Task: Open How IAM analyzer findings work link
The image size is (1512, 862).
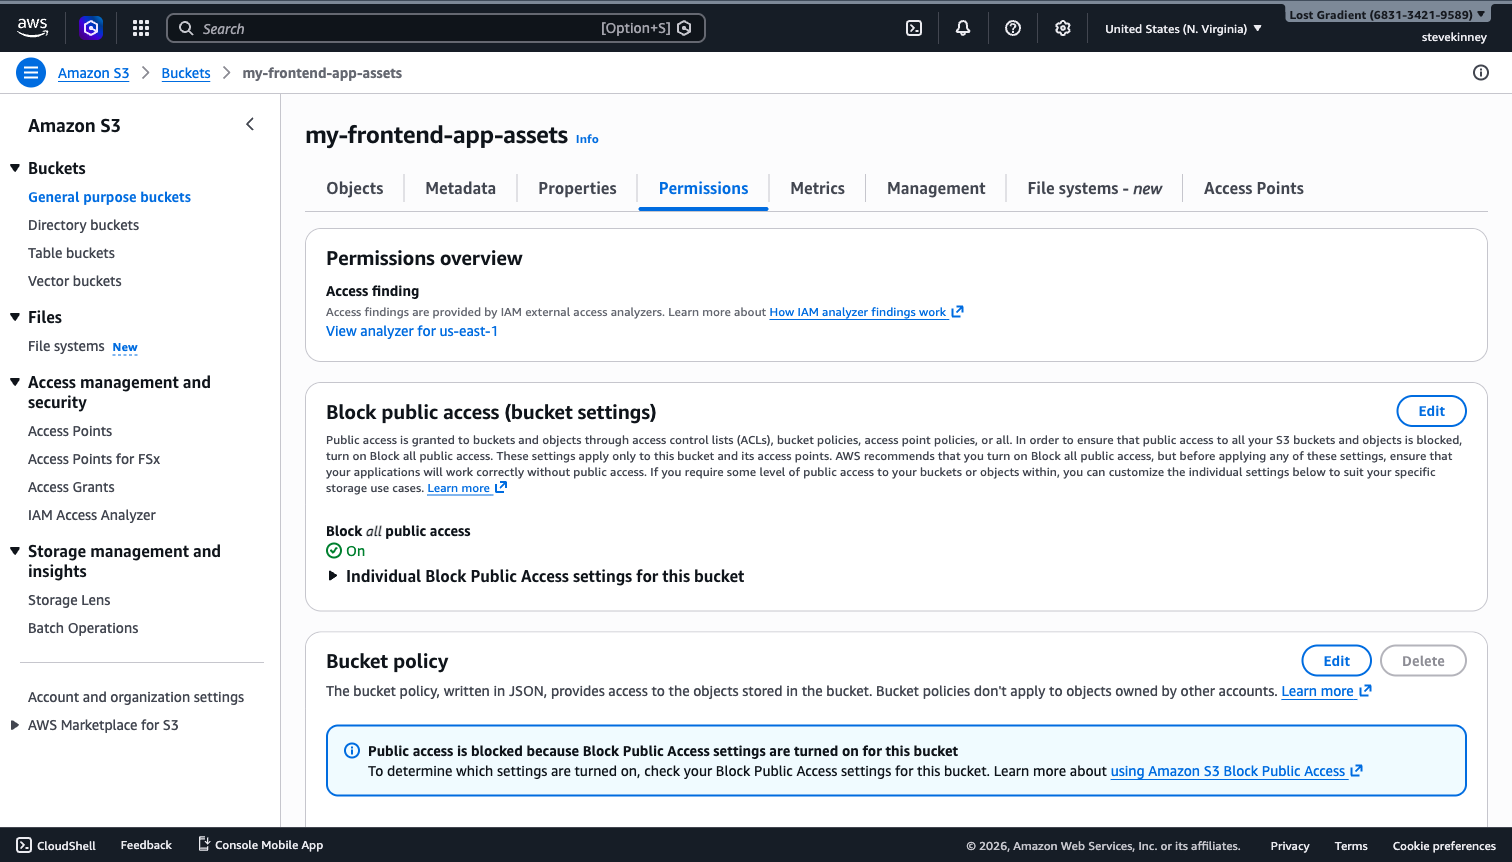Action: (x=866, y=312)
